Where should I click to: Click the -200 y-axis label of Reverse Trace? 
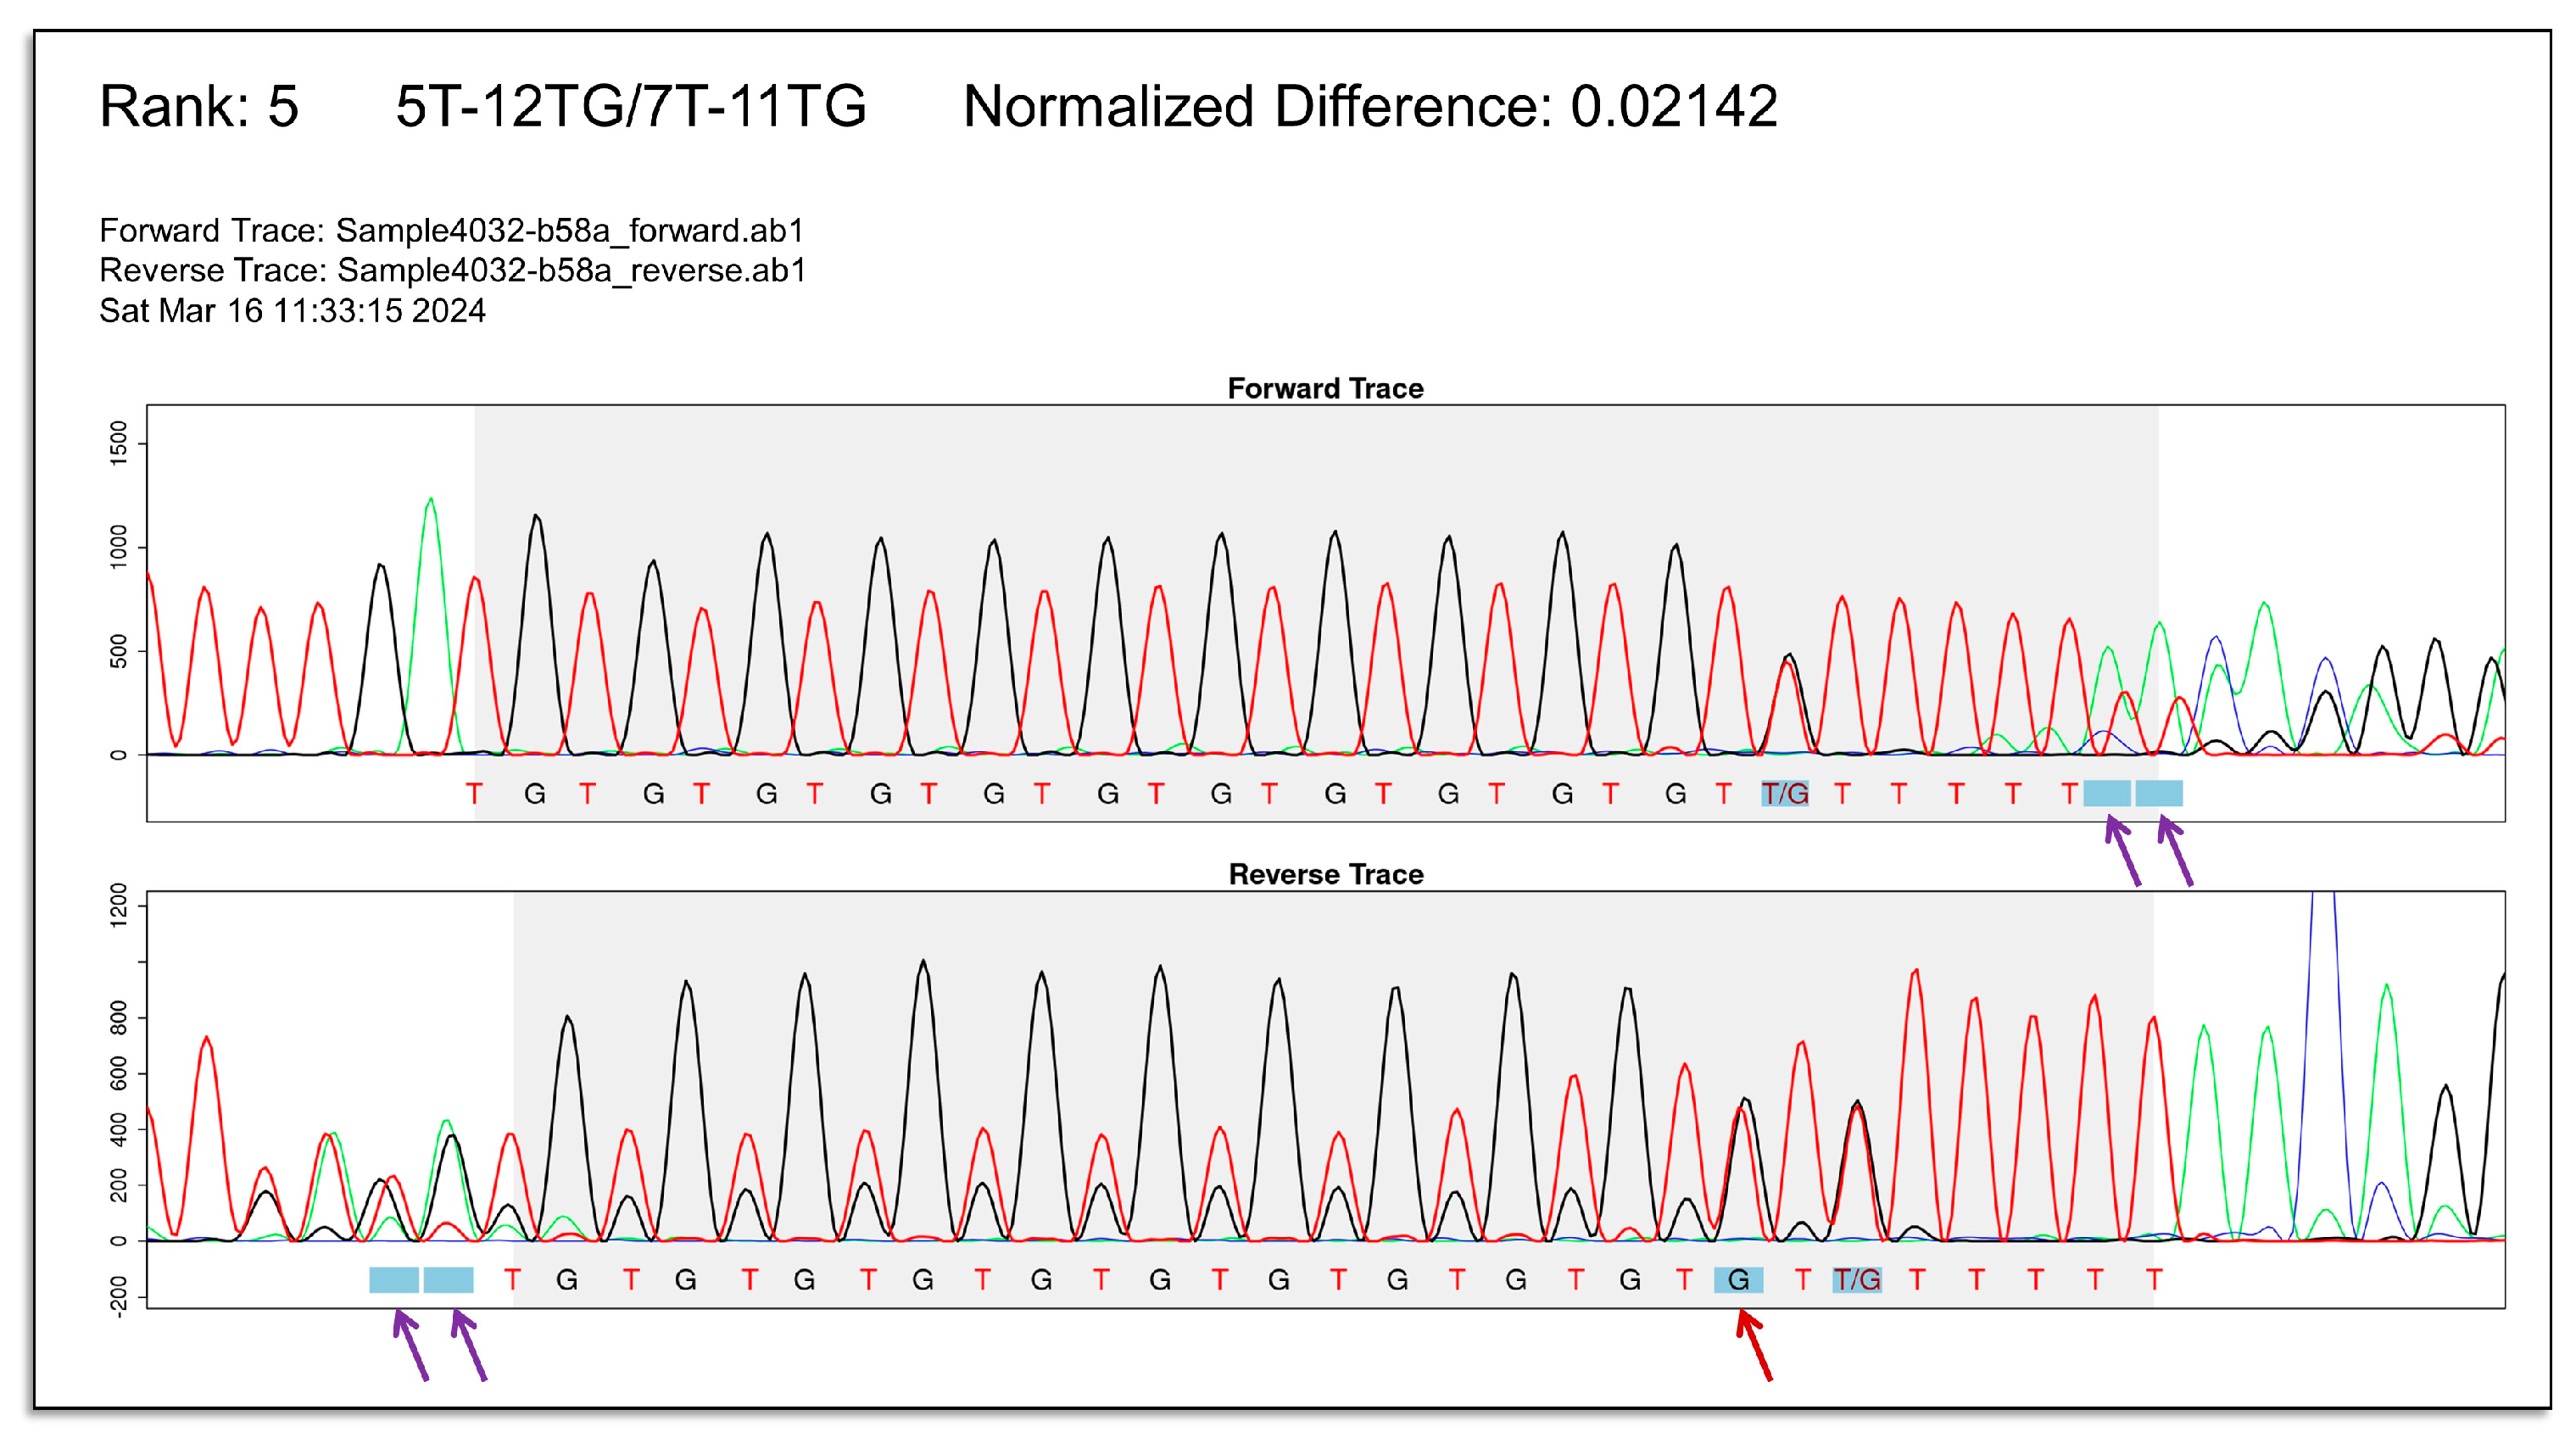(x=119, y=1296)
